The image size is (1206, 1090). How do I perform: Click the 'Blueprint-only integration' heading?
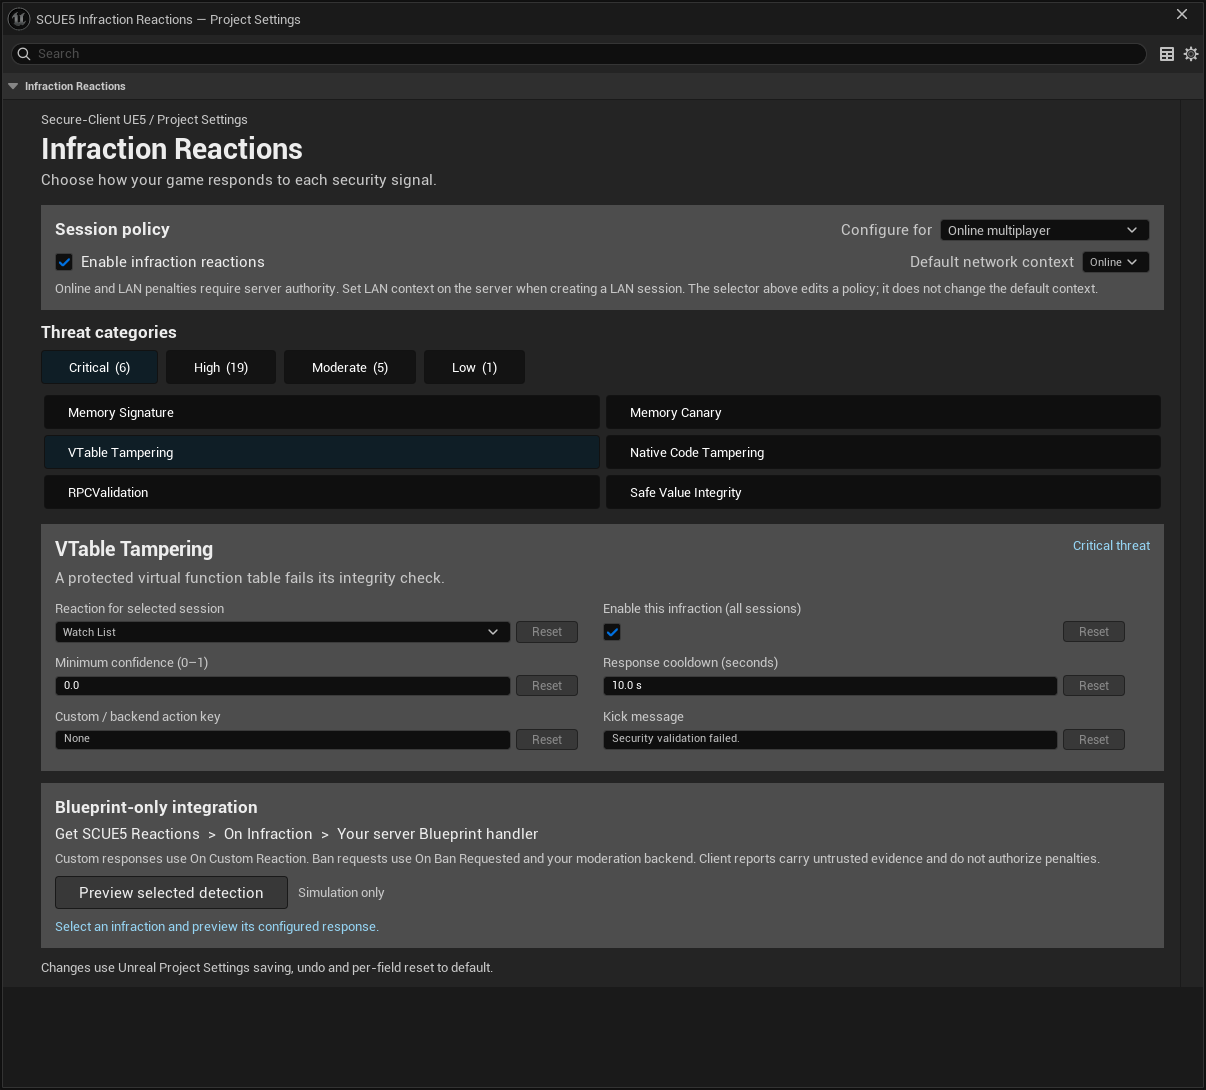[156, 807]
